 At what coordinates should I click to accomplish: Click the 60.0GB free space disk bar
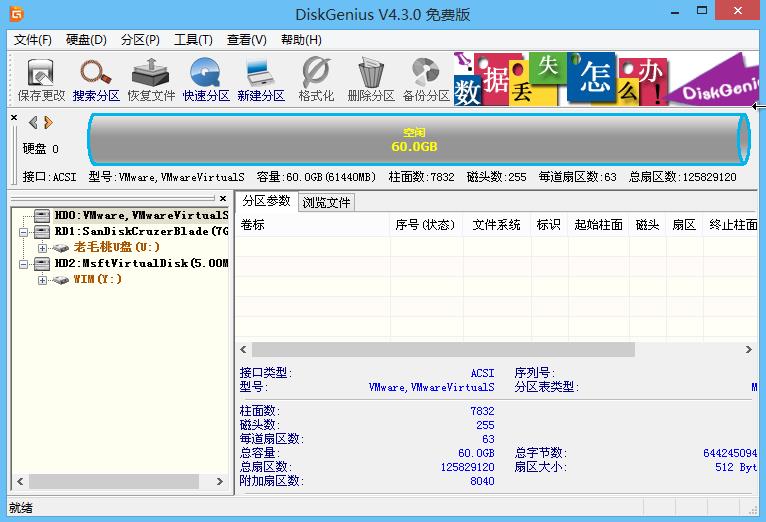414,139
